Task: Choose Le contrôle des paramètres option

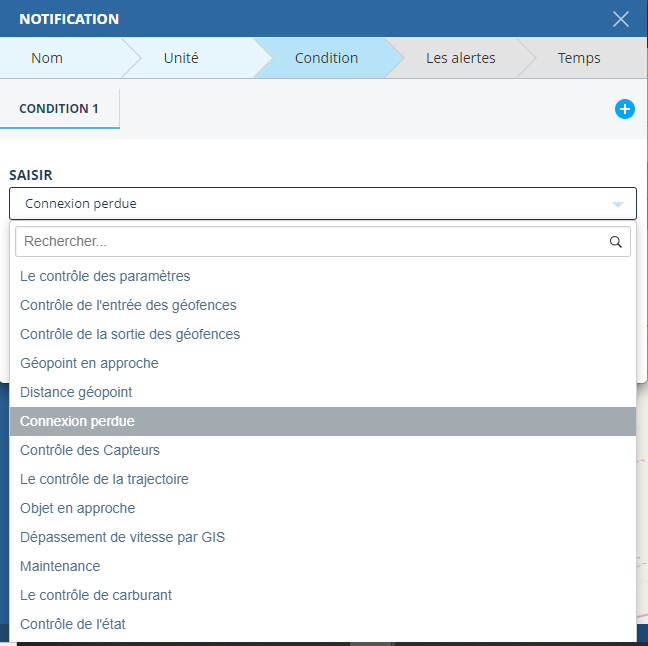Action: coord(105,276)
